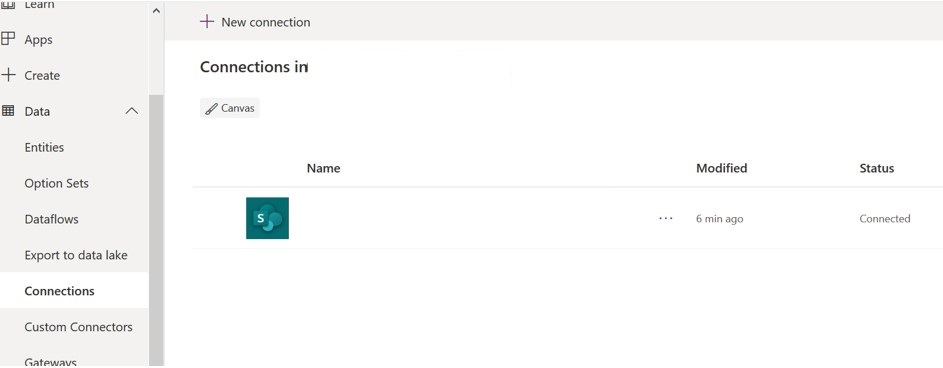
Task: Open Option Sets in sidebar
Action: click(x=57, y=183)
